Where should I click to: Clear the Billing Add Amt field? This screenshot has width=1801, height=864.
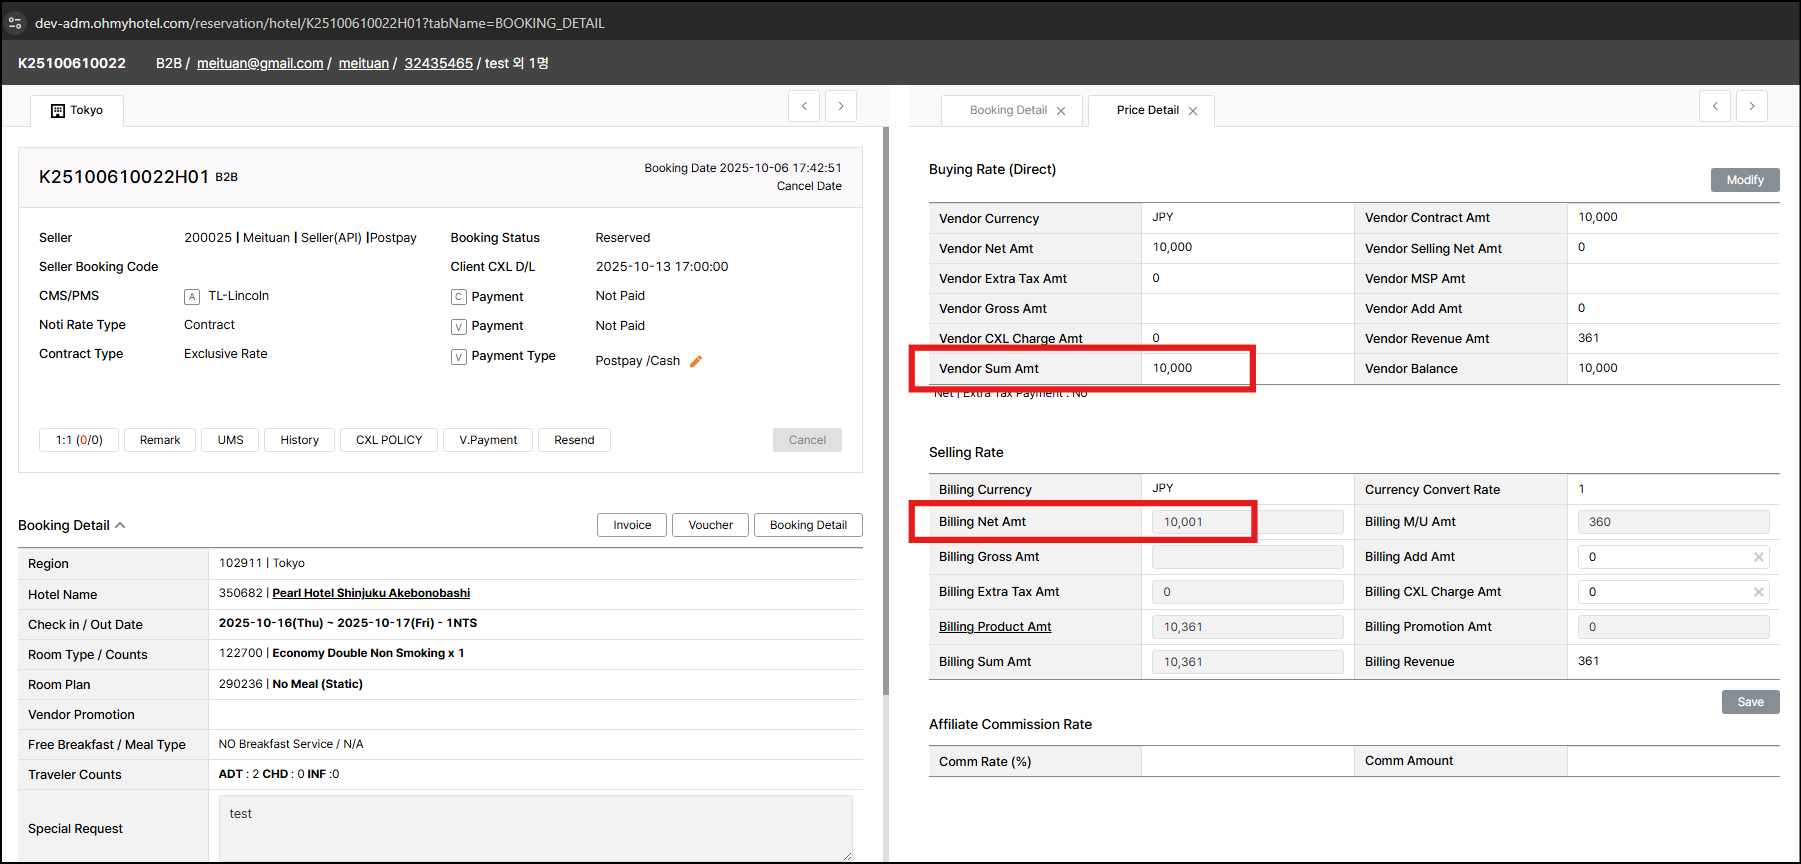coord(1758,557)
